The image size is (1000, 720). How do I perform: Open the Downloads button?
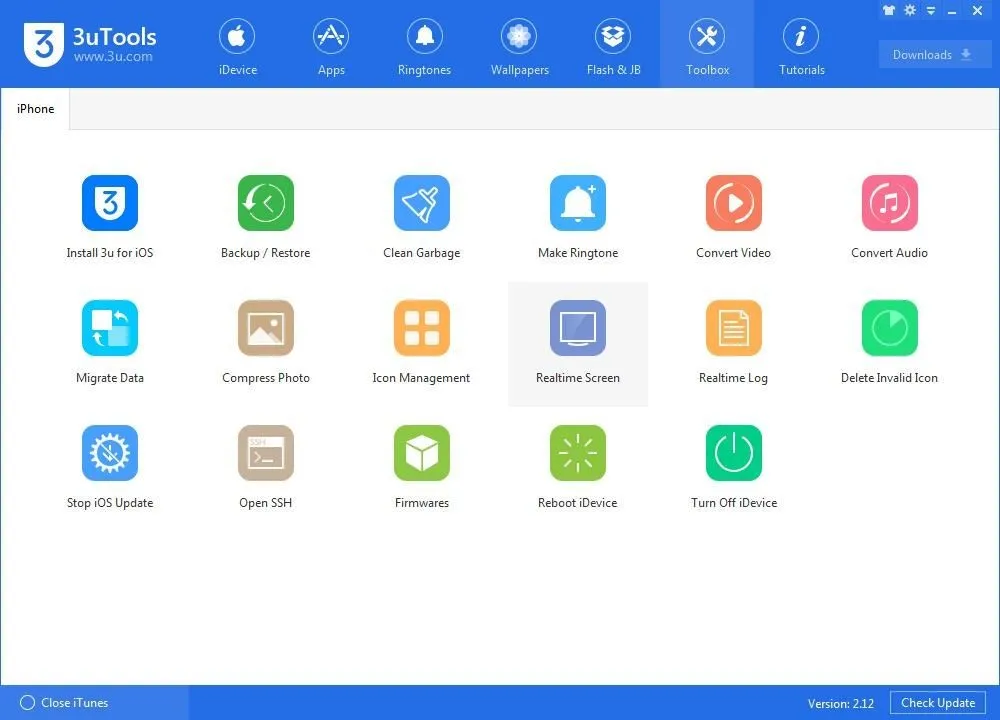point(934,55)
